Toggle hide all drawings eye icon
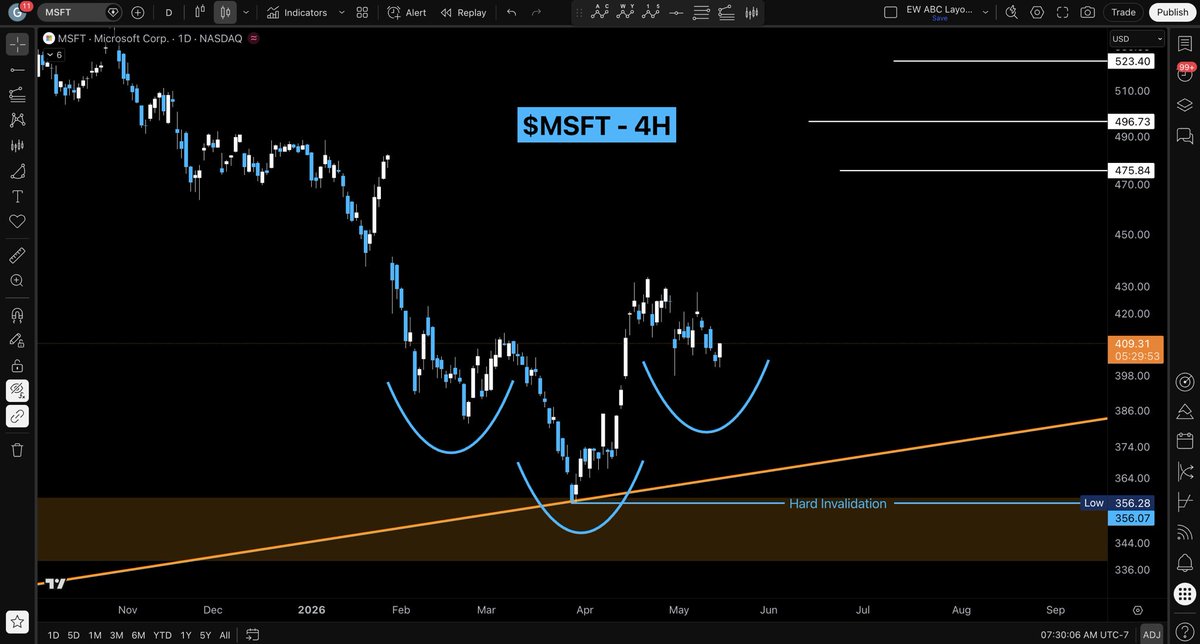This screenshot has height=644, width=1200. [x=17, y=391]
